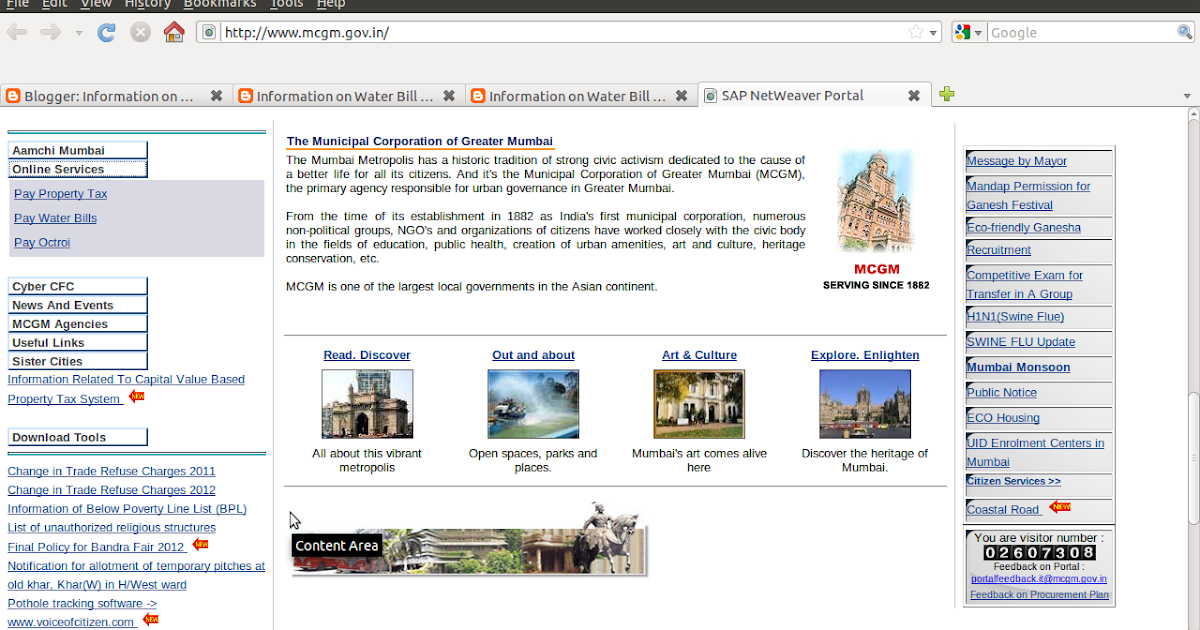Open the View menu
This screenshot has height=630, width=1200.
tap(96, 4)
